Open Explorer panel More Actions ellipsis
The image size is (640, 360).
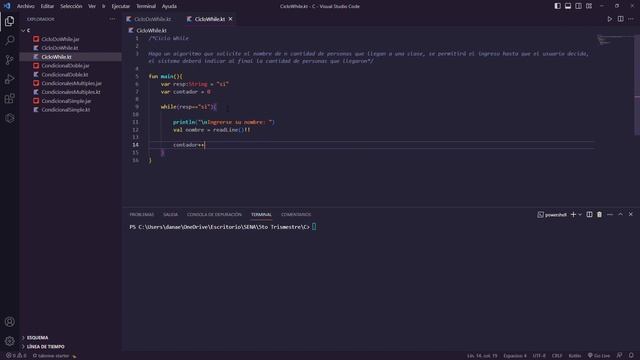tap(112, 19)
